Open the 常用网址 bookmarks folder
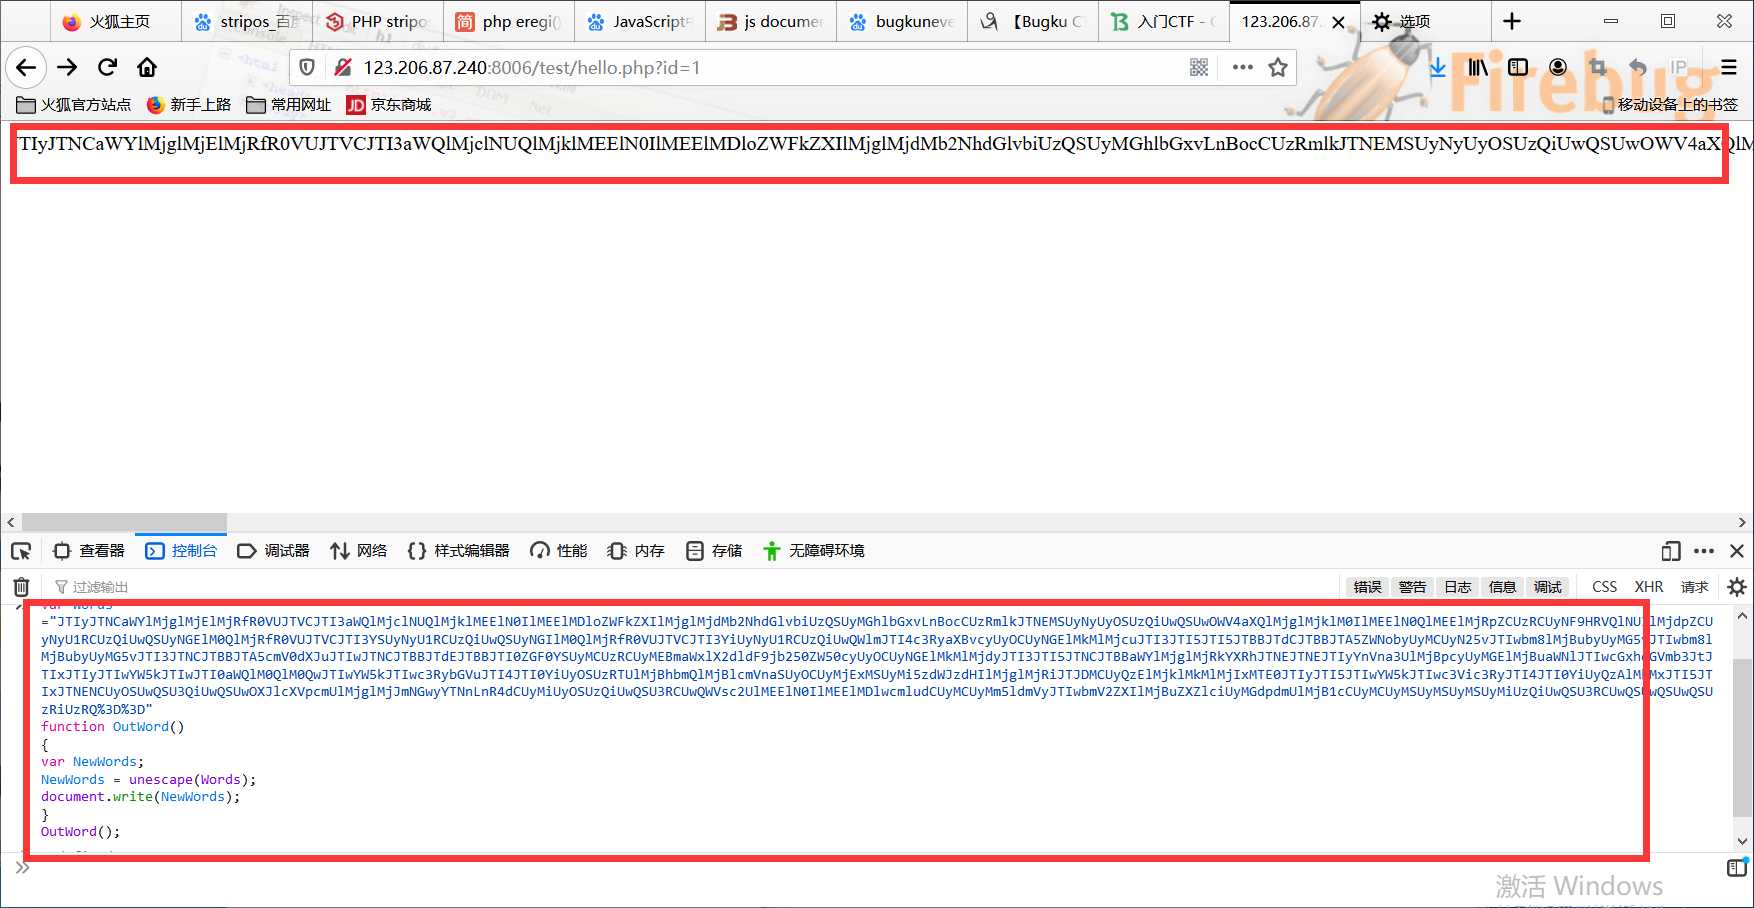 point(289,104)
